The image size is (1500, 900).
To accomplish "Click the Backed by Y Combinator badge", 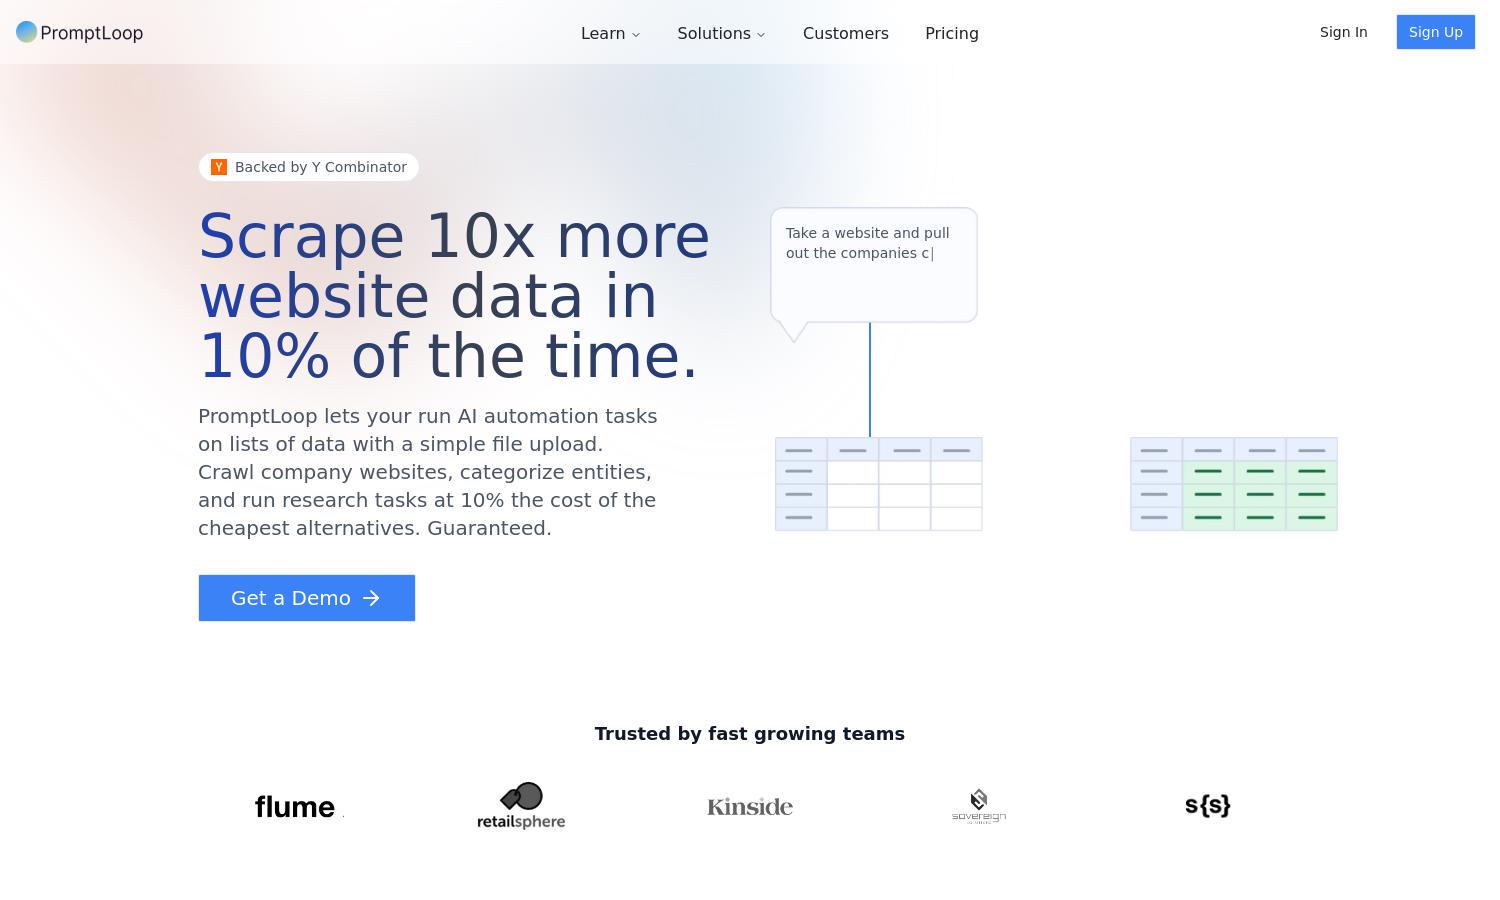I will [x=309, y=167].
